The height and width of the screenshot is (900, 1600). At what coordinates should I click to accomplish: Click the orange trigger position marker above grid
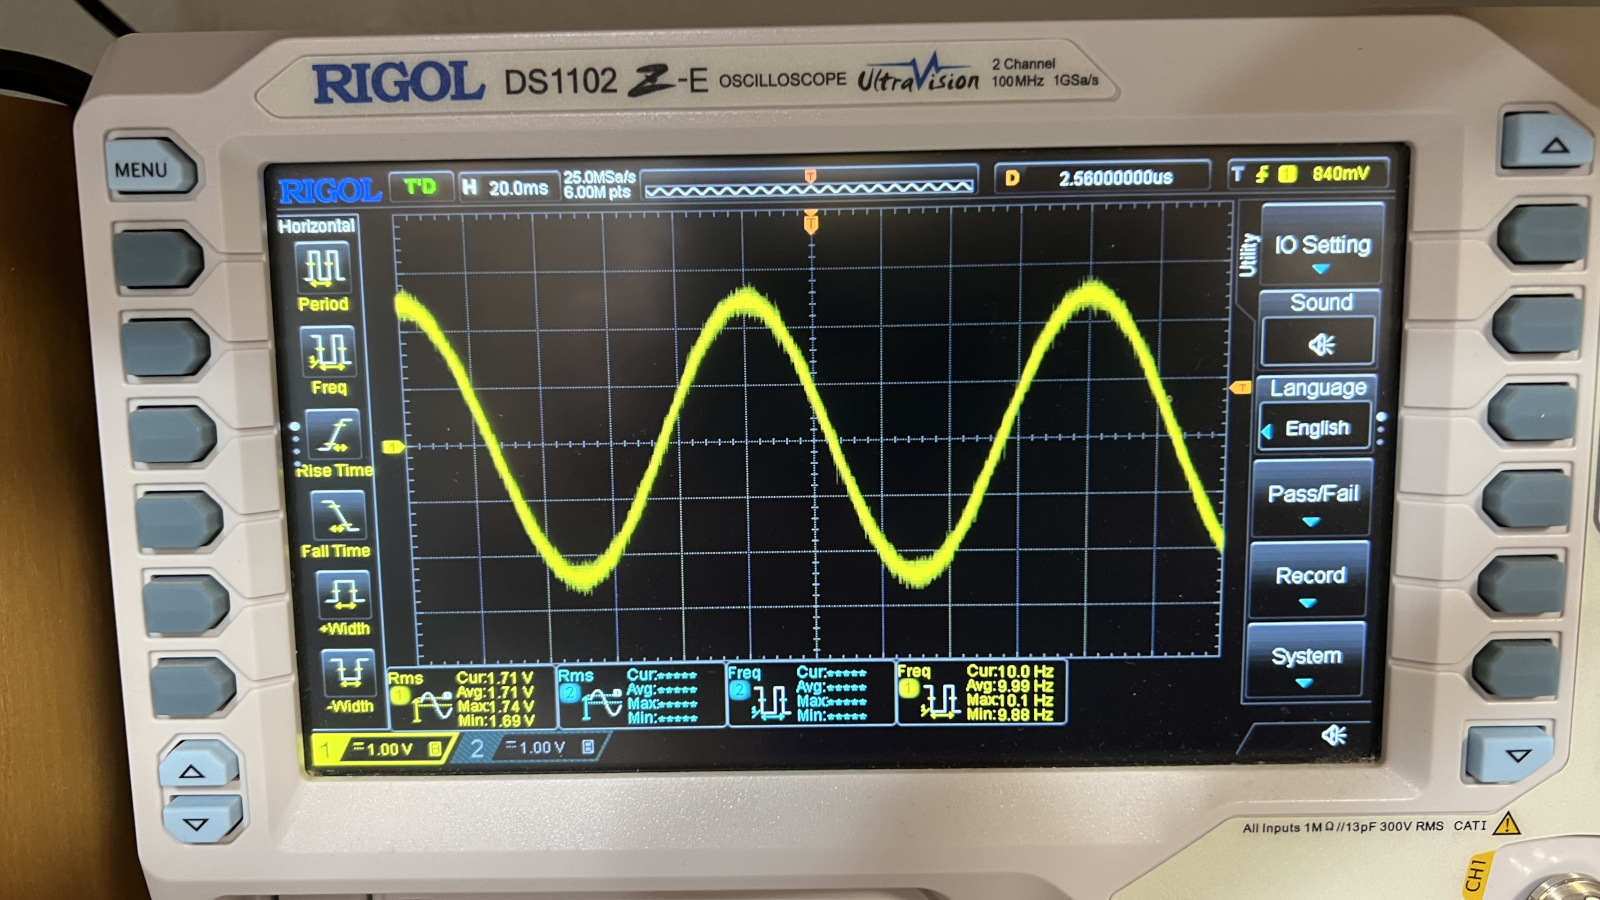tap(811, 224)
